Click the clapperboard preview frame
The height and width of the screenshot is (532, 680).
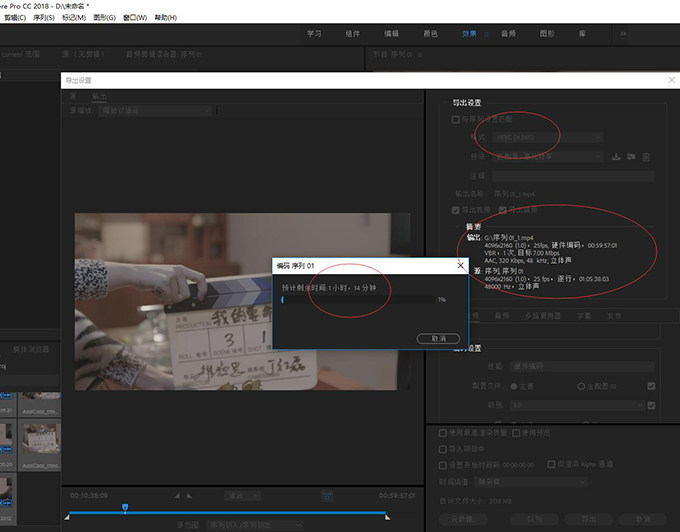coord(242,302)
